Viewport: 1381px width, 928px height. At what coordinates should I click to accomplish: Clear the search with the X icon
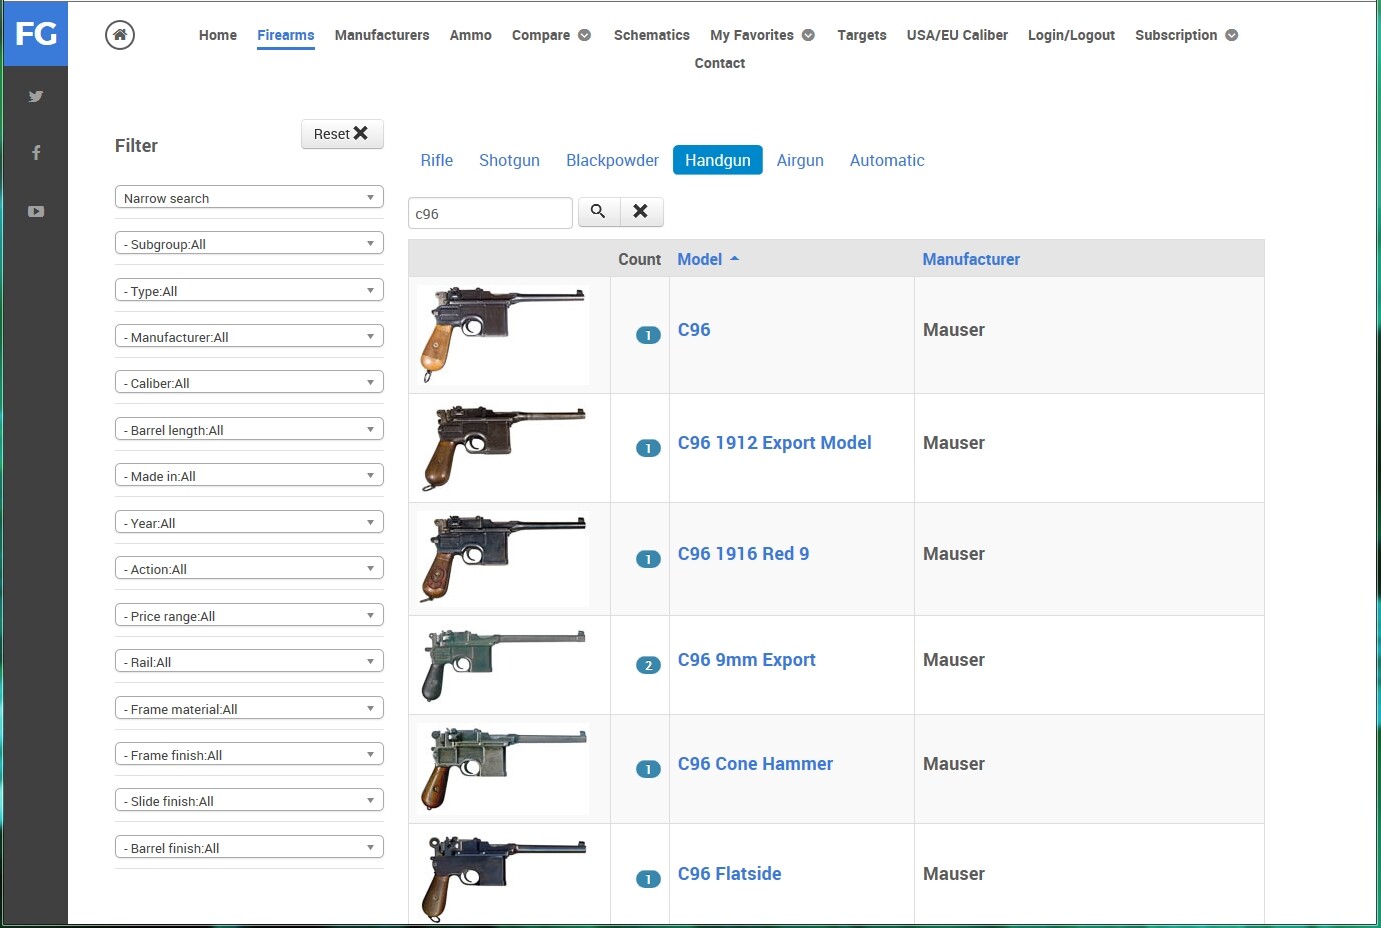pos(641,212)
